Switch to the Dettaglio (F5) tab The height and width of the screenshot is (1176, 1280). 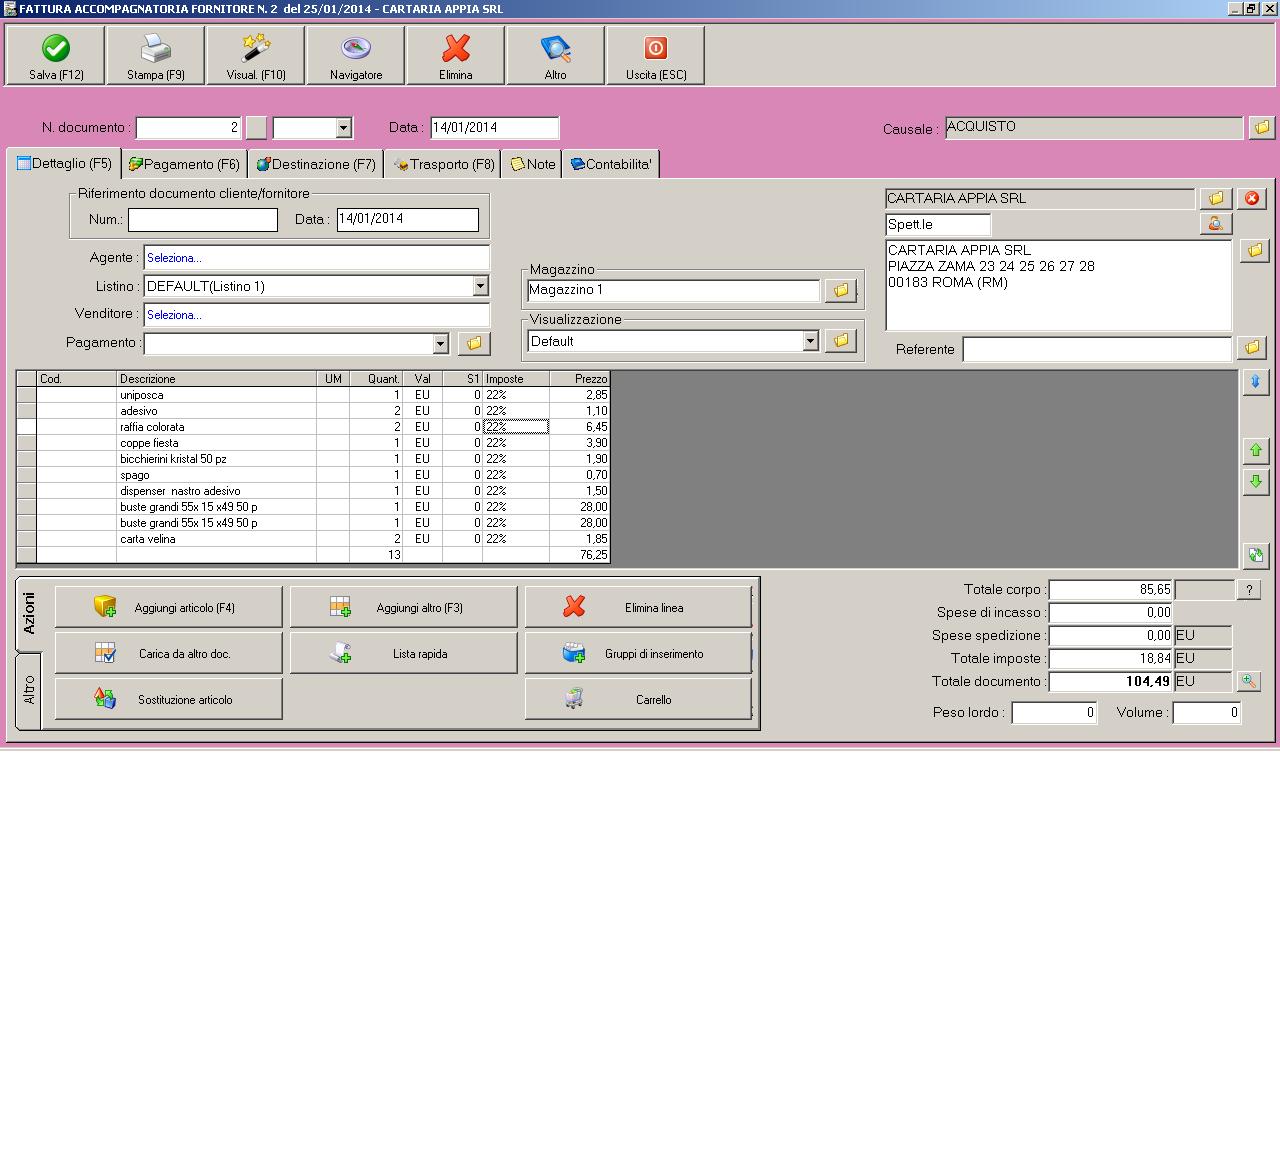[64, 163]
